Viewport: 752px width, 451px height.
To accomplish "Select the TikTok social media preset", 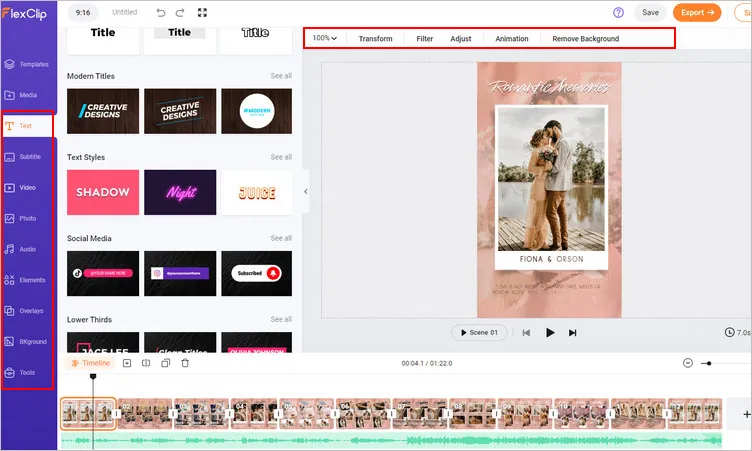I will coord(103,273).
